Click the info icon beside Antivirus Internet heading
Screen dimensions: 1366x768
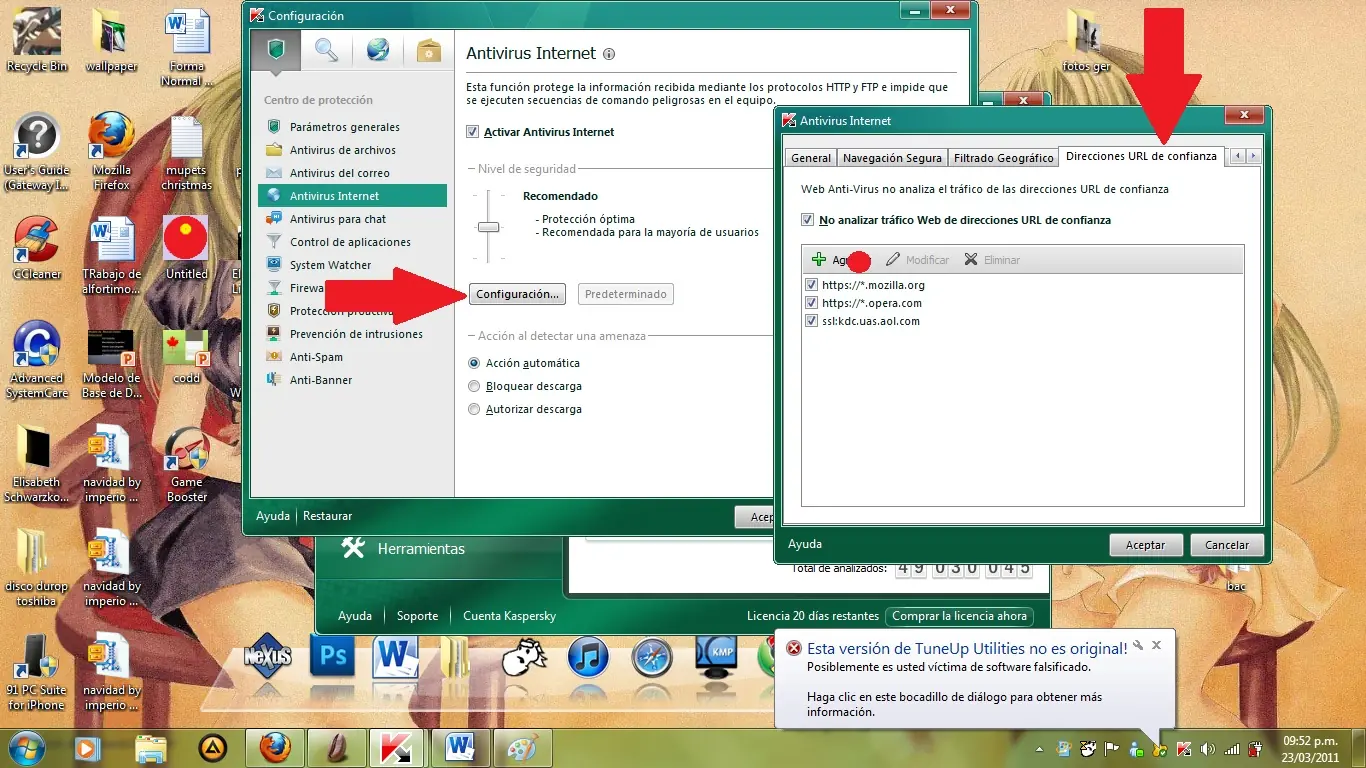tap(610, 54)
